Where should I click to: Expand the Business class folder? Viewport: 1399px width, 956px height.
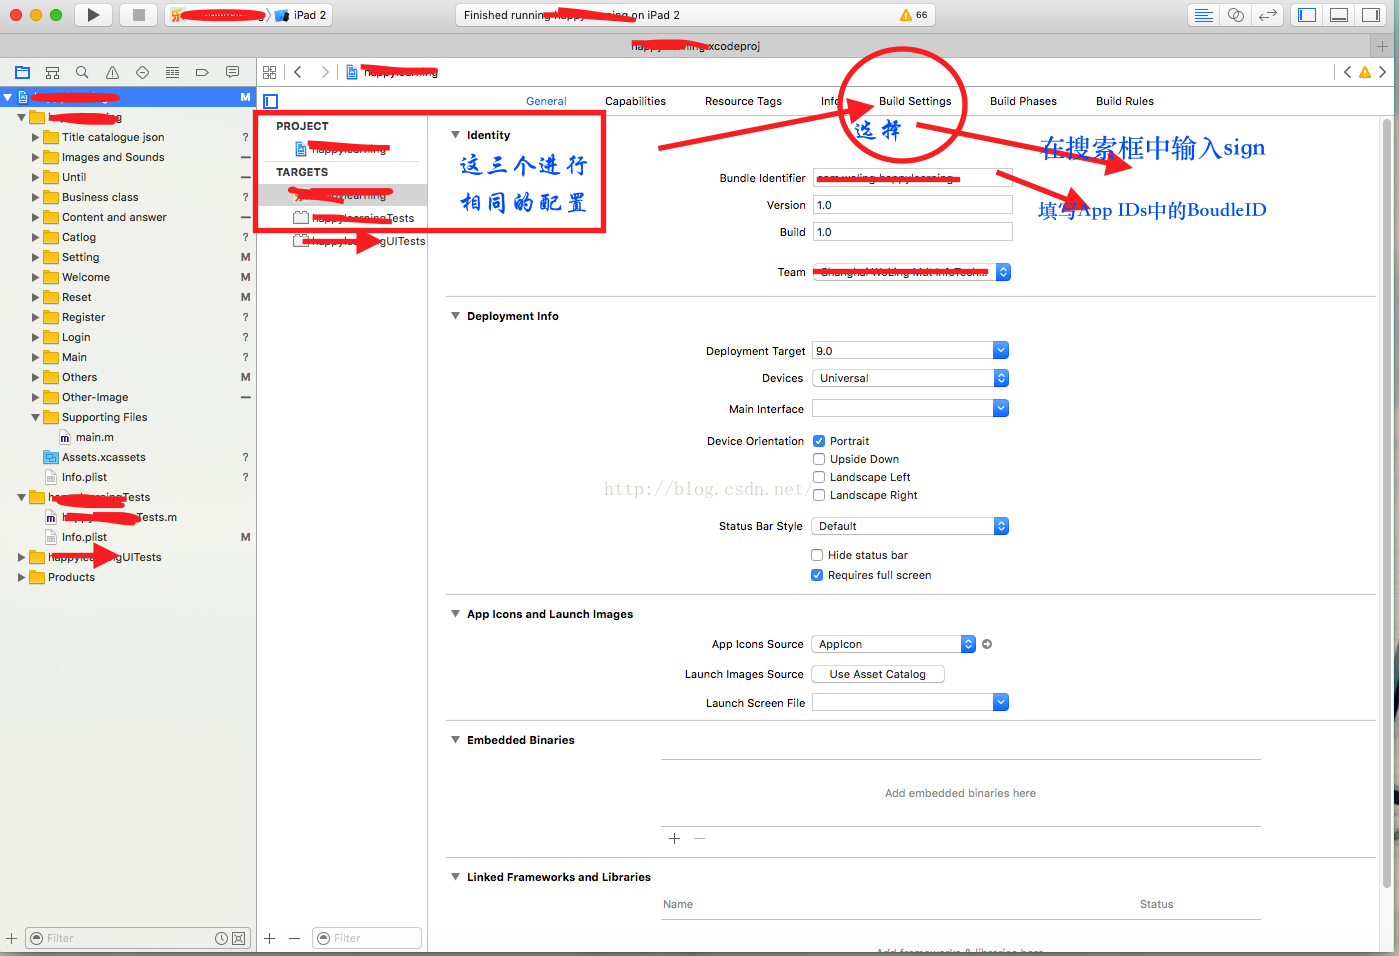(35, 197)
